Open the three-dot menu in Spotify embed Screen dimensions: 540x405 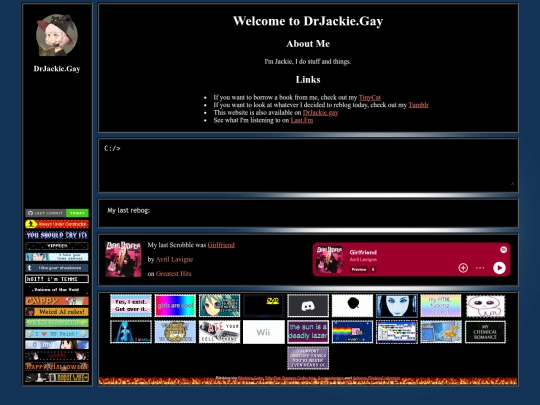(x=480, y=268)
